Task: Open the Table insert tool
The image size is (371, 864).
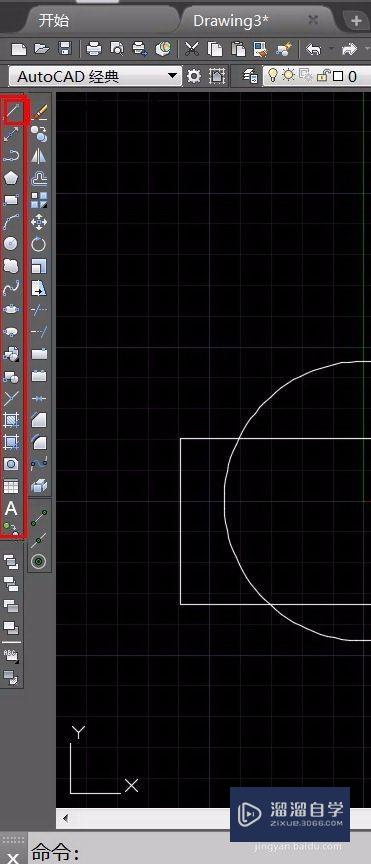Action: [11, 486]
